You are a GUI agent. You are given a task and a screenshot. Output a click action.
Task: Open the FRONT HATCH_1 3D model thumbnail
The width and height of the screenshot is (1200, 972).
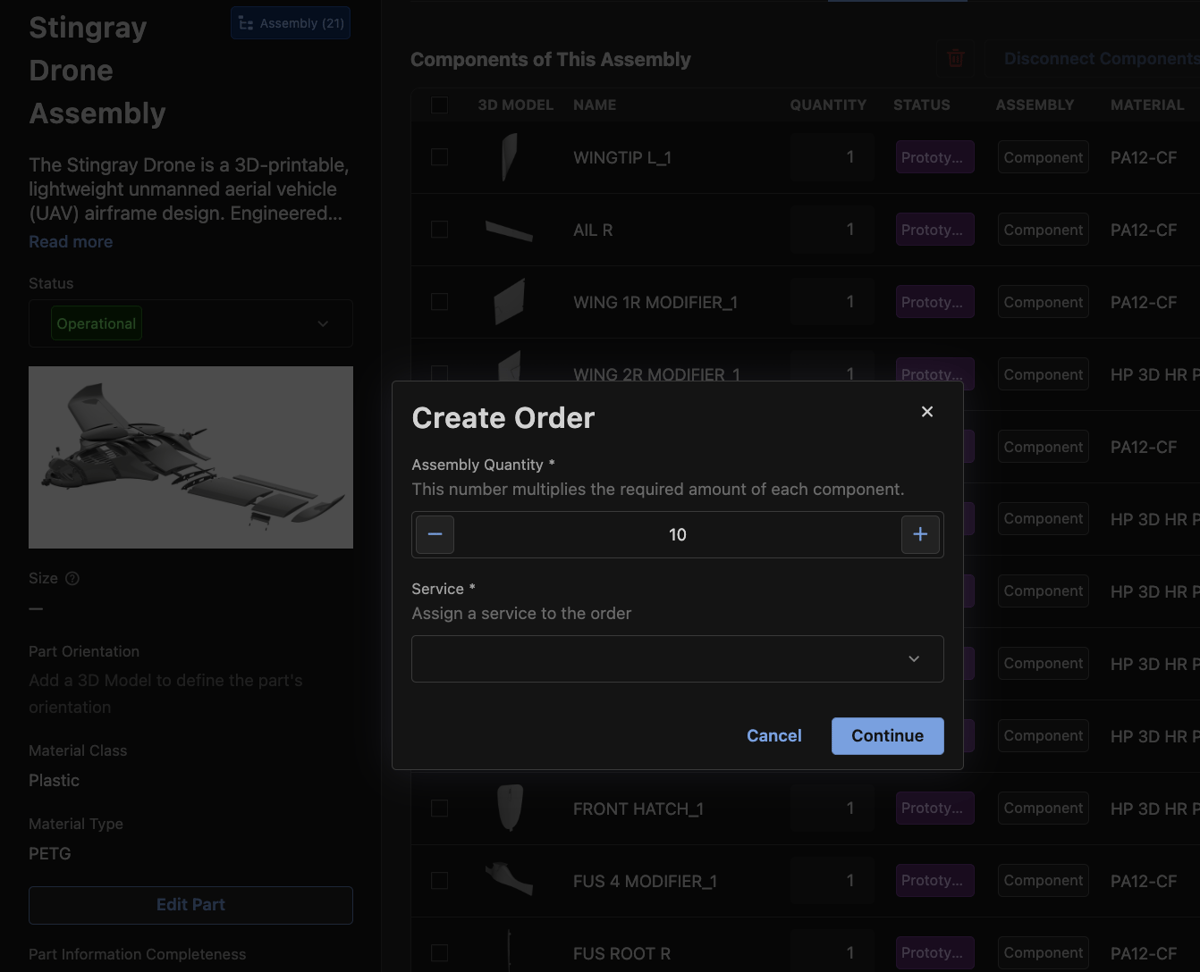point(509,808)
